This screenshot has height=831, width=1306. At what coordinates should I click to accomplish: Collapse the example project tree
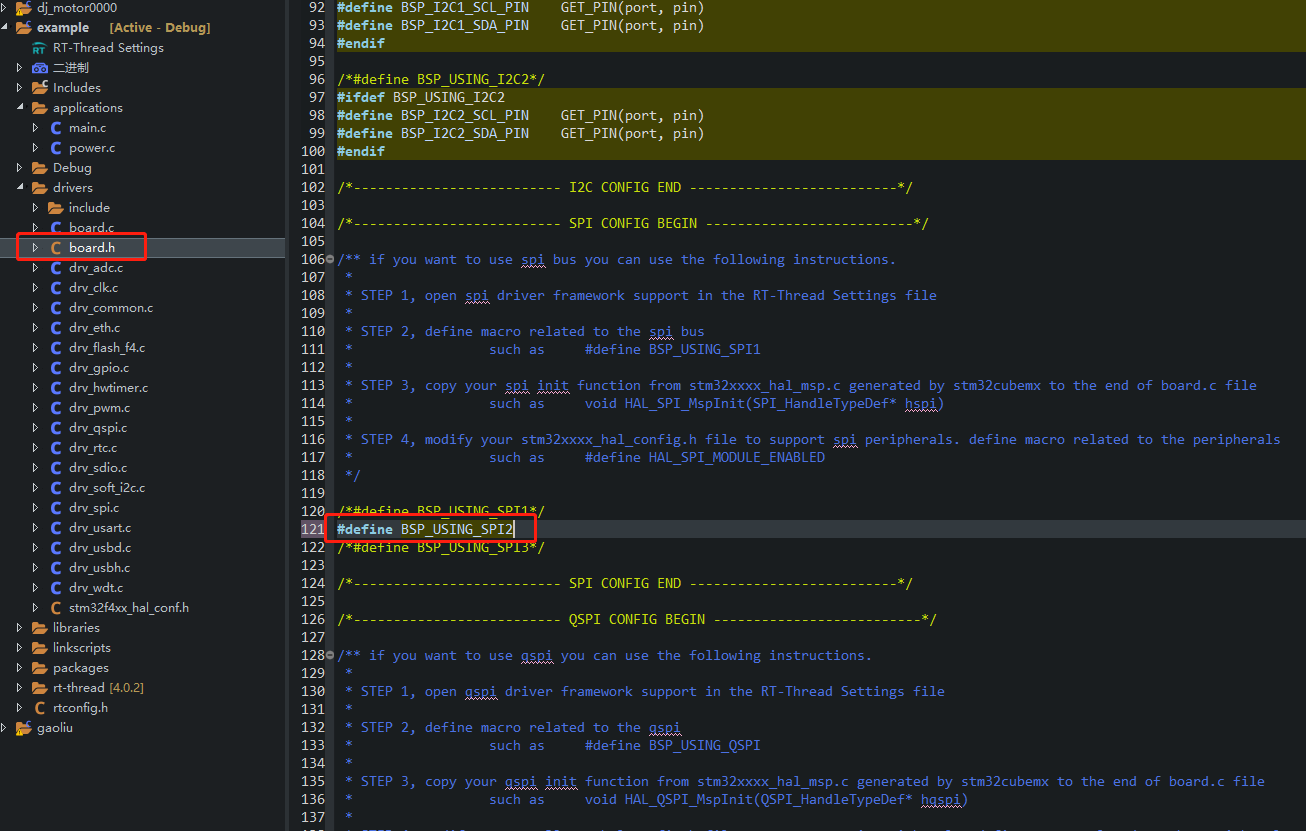[x=5, y=27]
